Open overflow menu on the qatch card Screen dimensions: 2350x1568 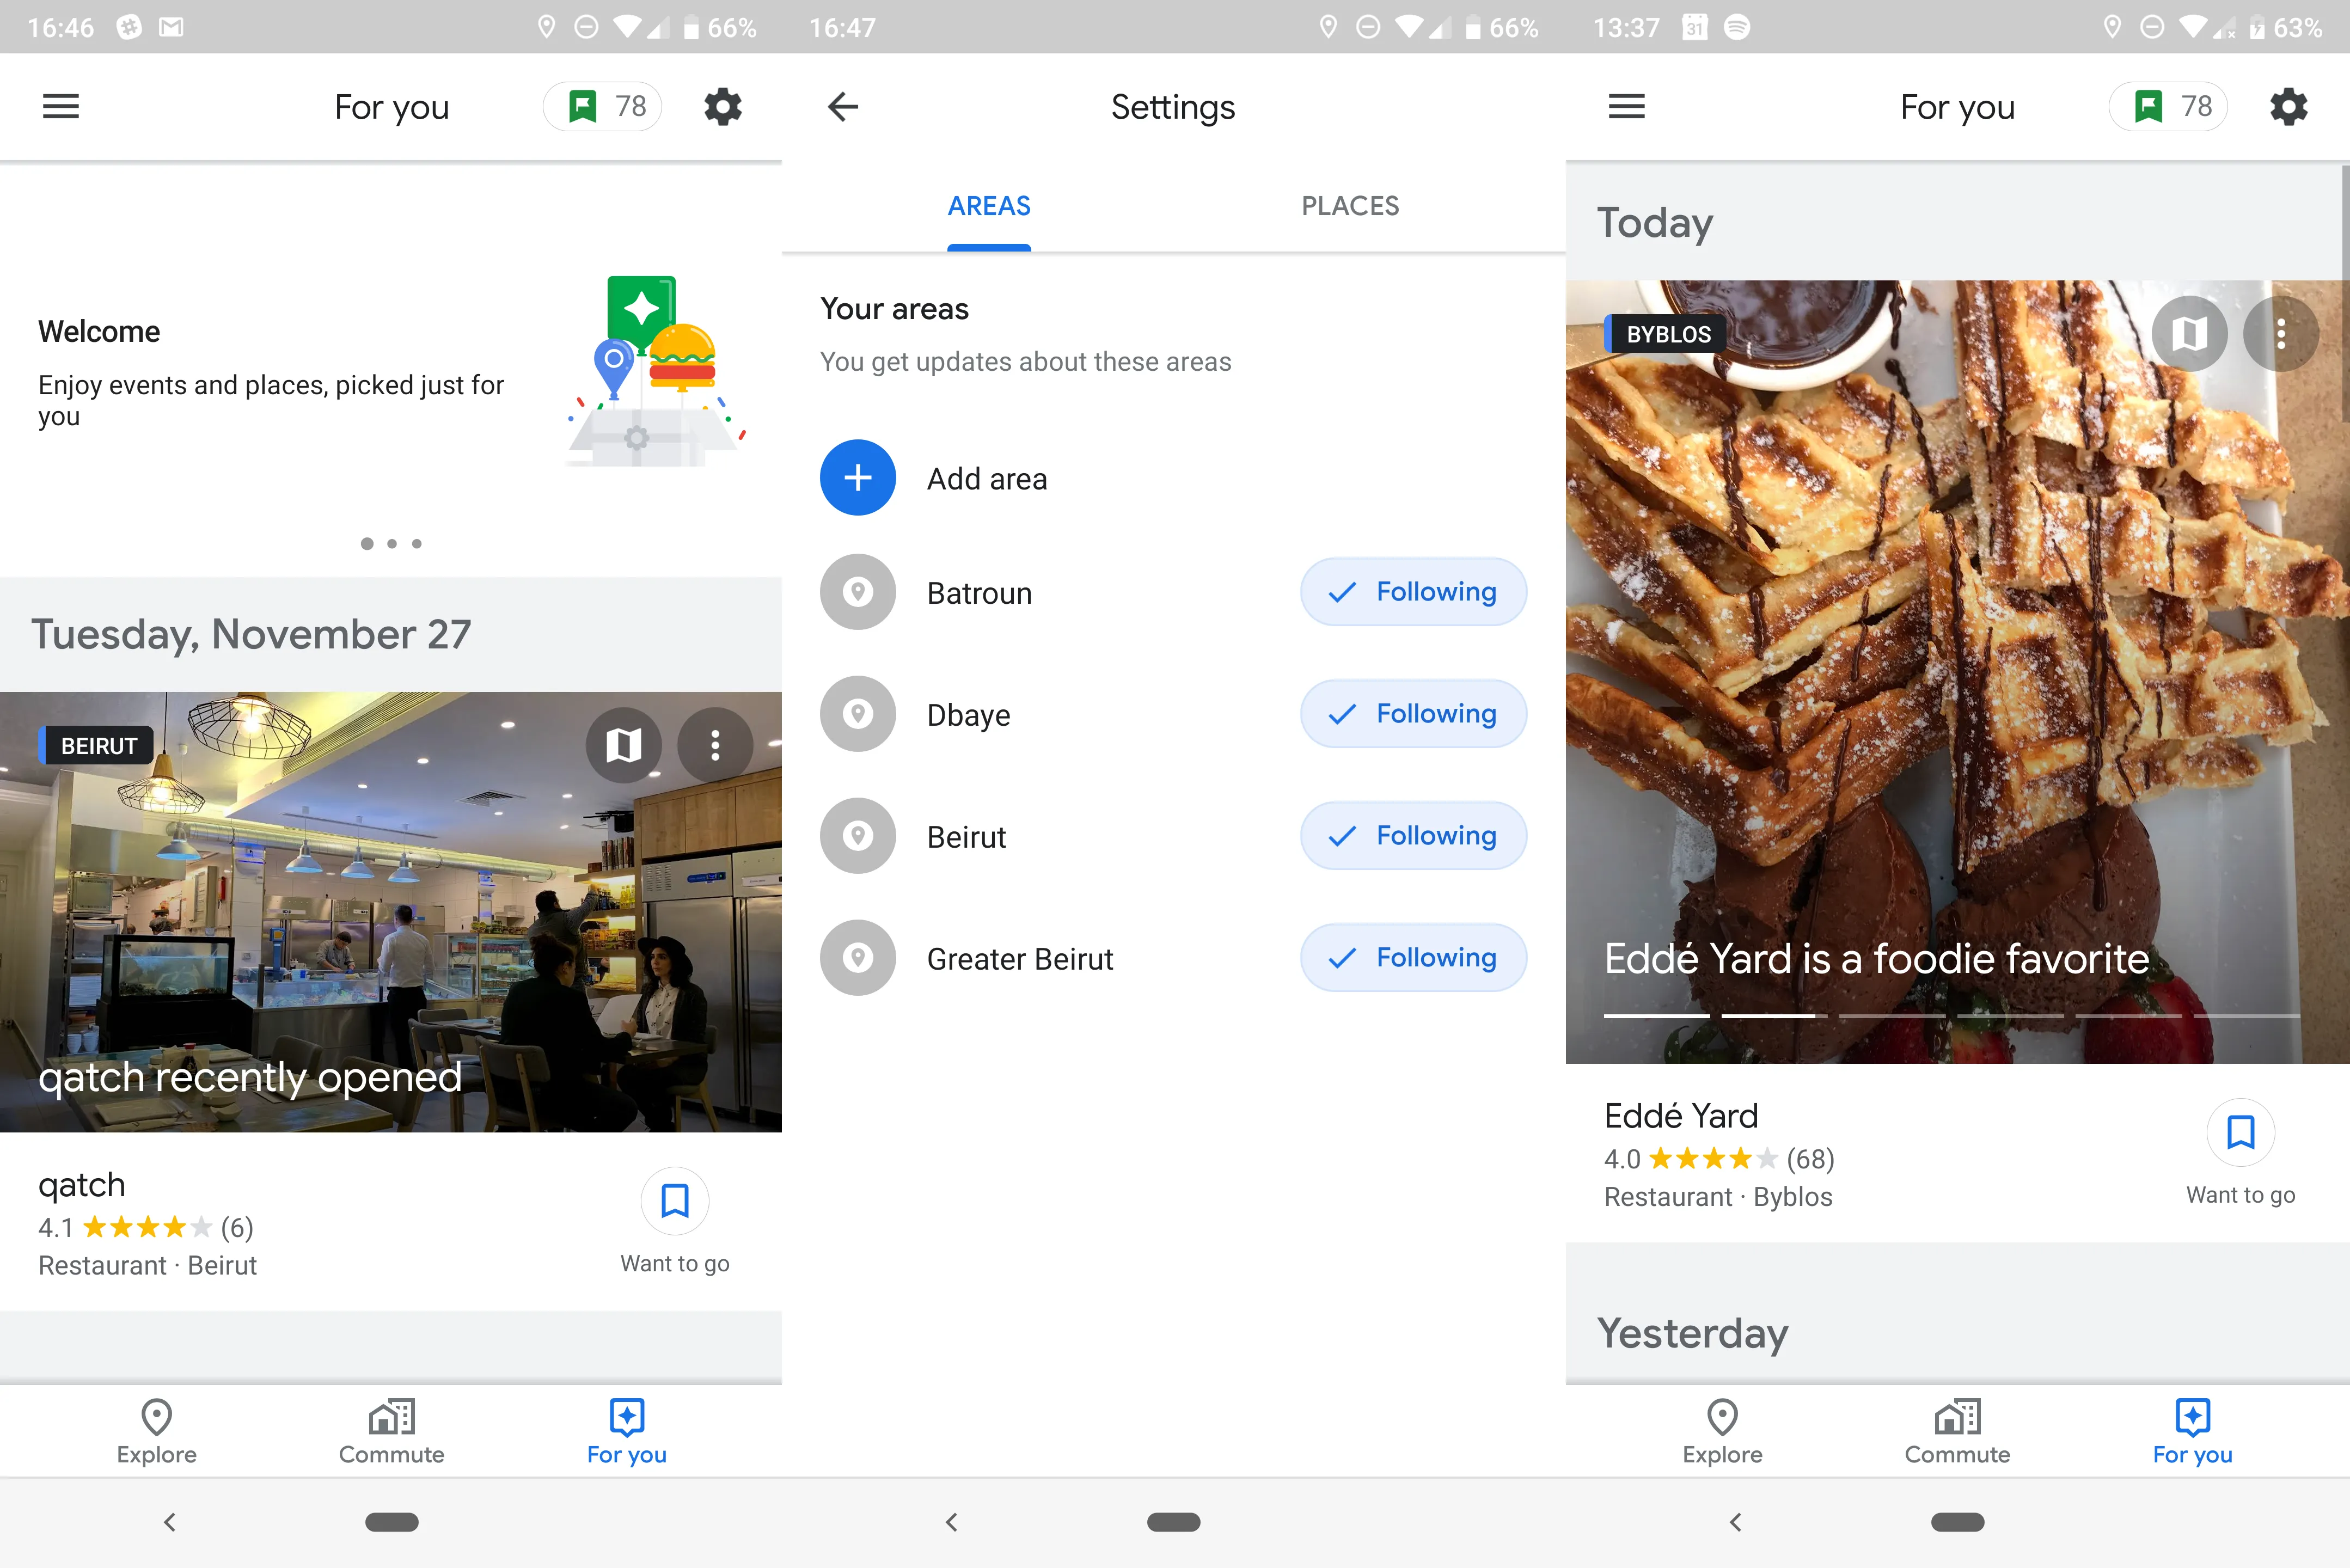click(x=716, y=745)
